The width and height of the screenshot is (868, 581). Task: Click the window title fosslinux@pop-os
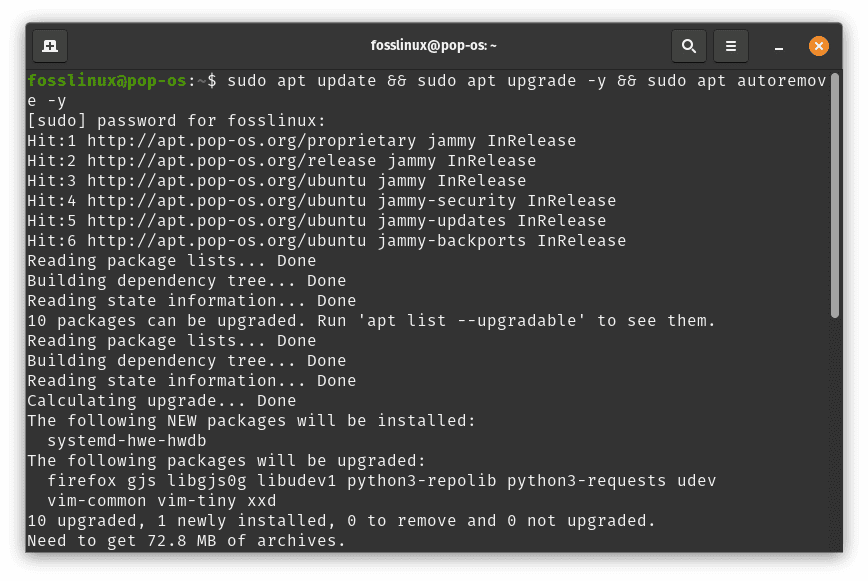point(433,45)
